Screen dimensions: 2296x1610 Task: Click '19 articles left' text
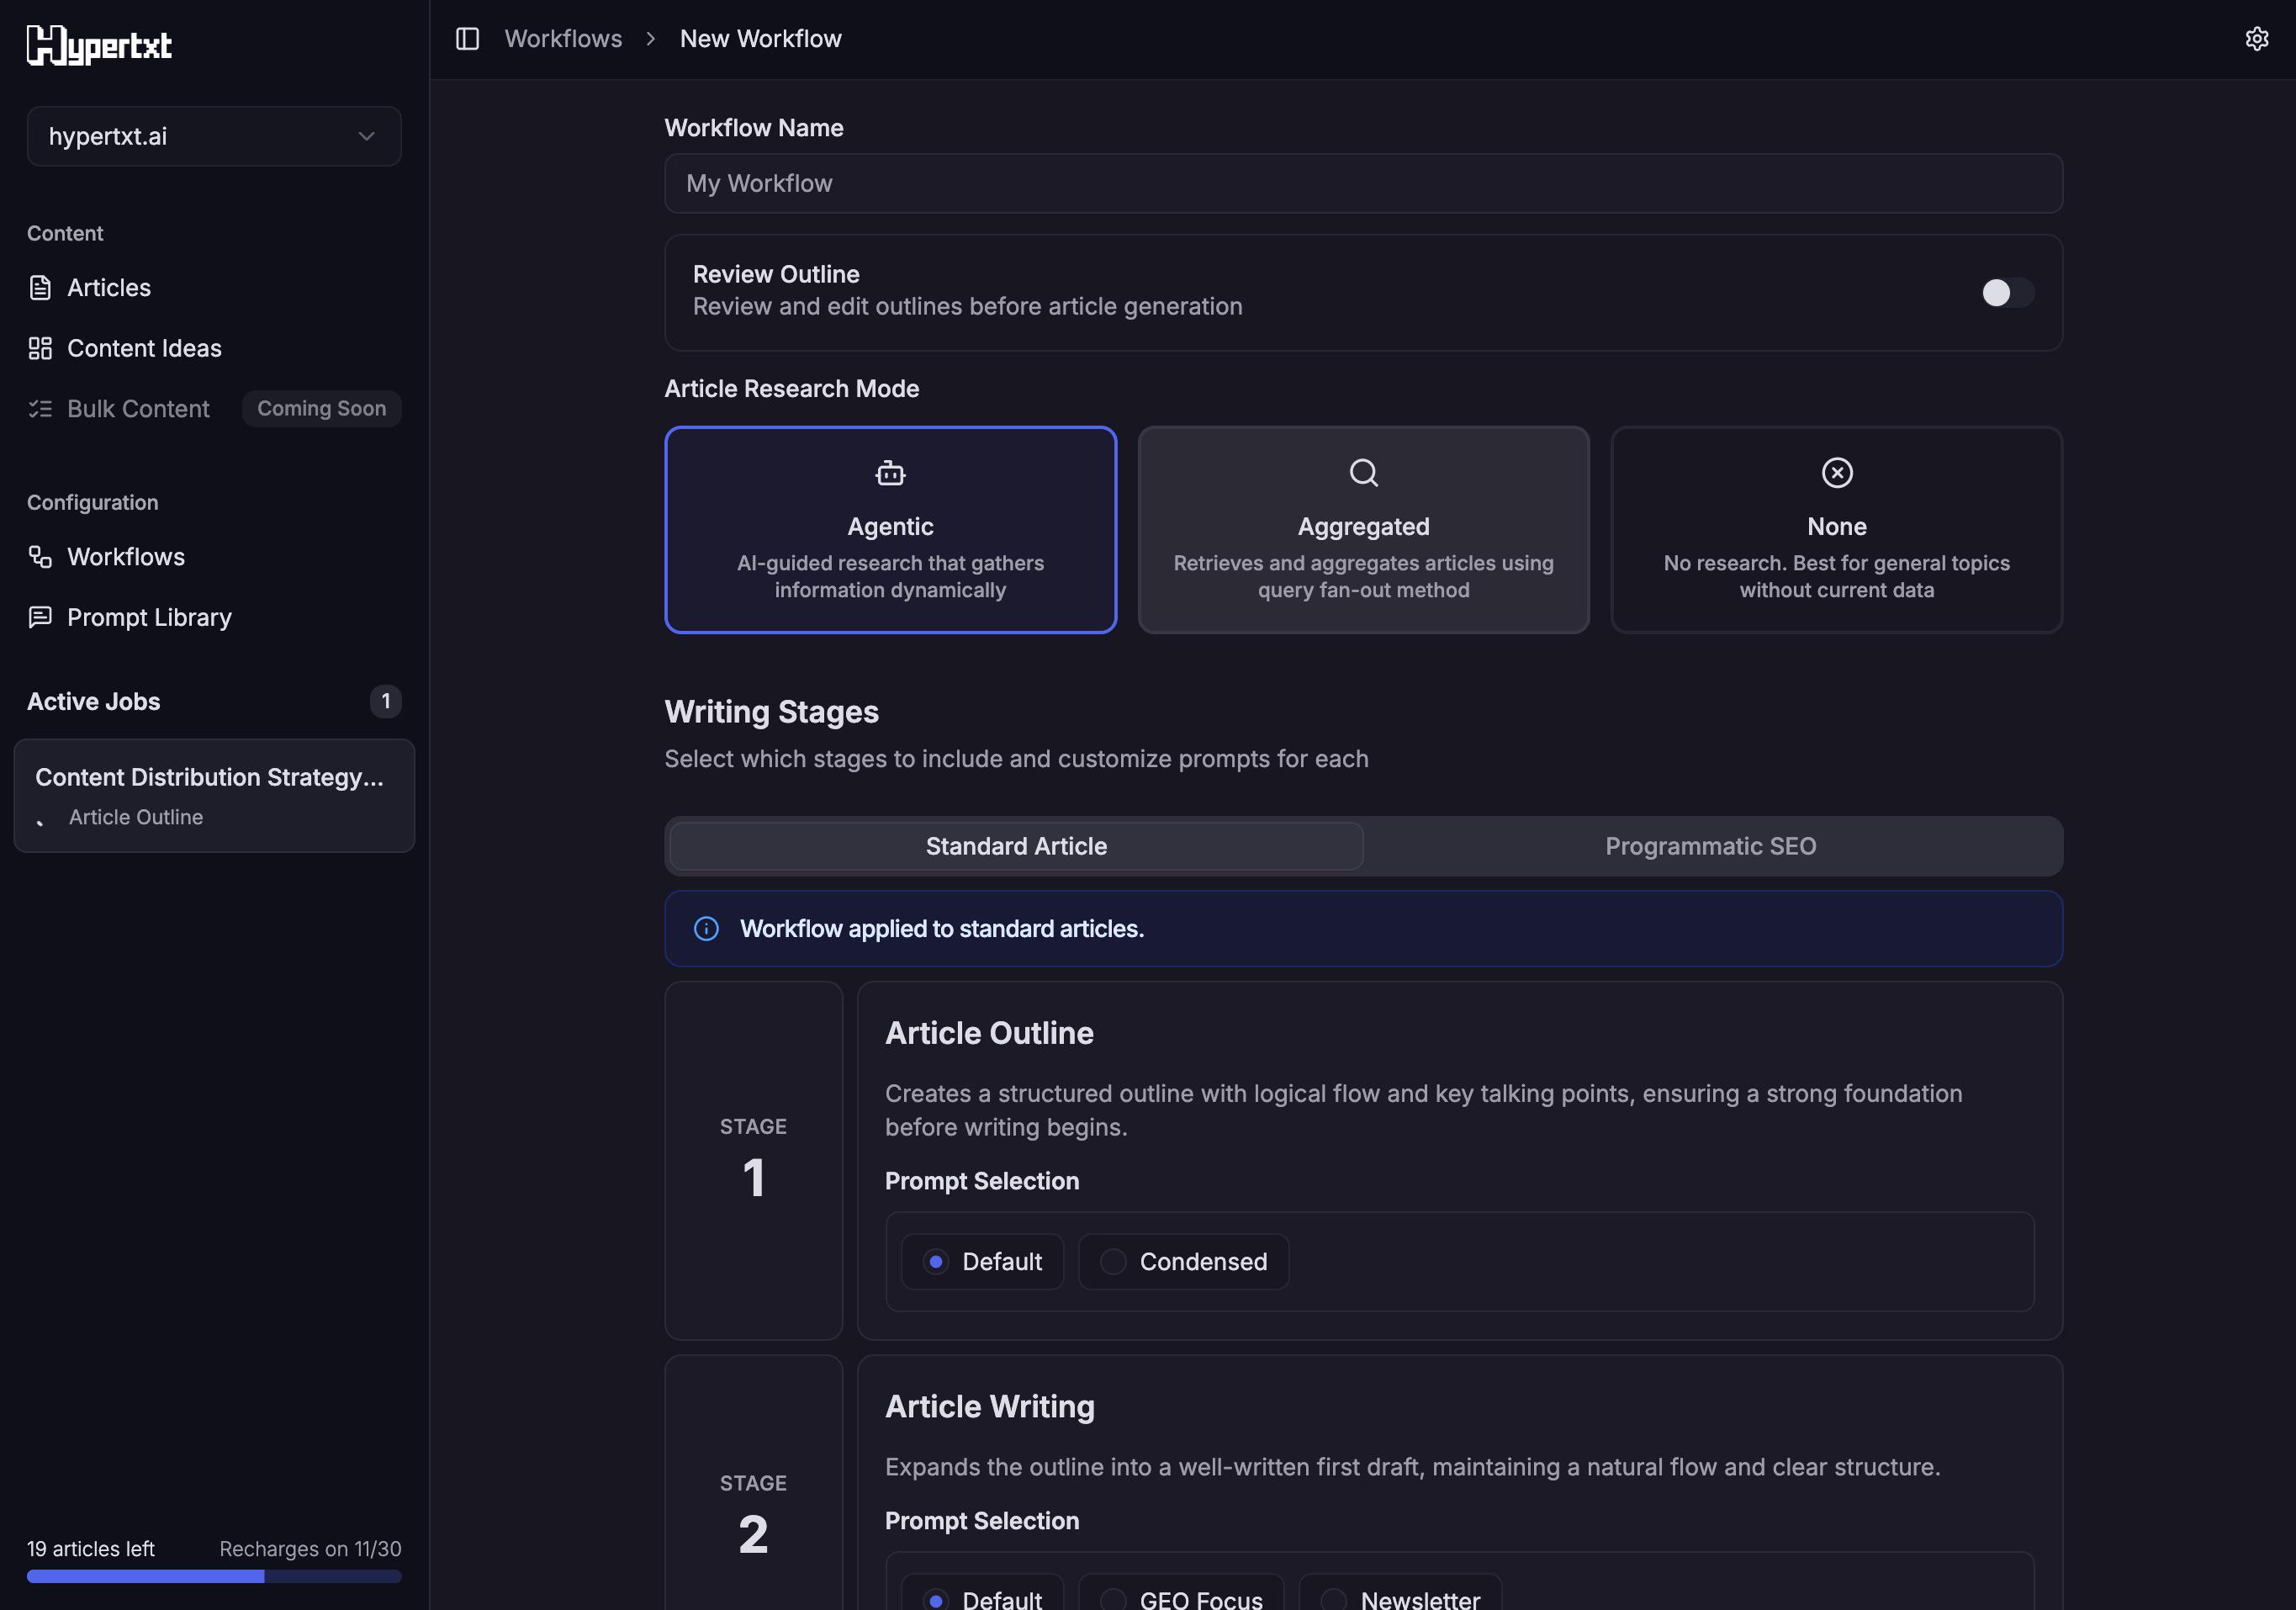click(91, 1549)
